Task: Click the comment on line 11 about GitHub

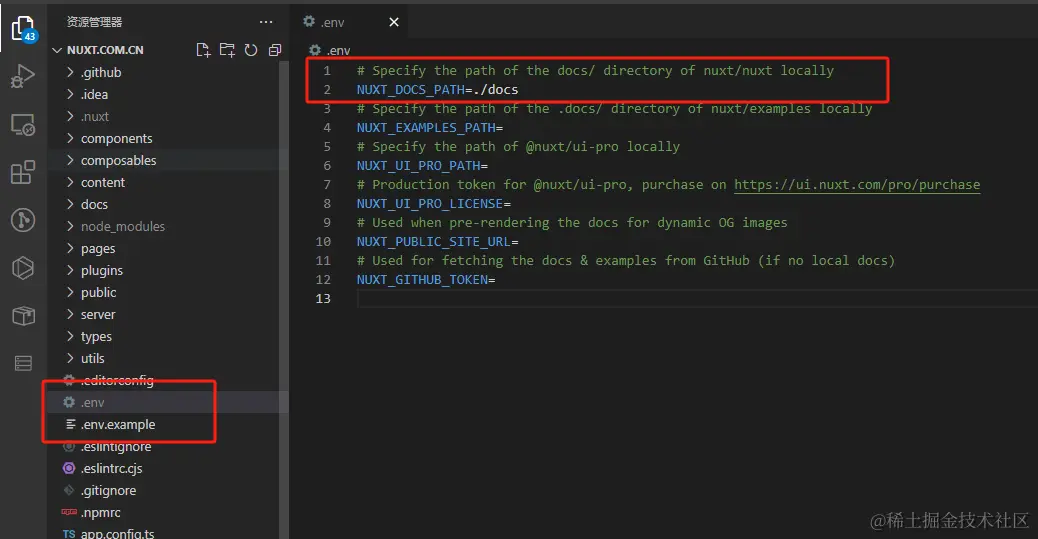Action: click(x=626, y=261)
